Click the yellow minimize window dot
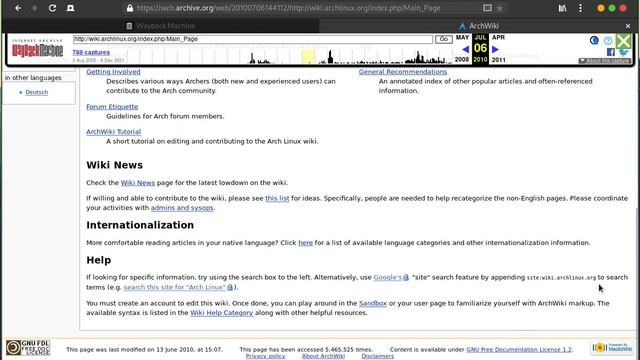Image resolution: width=640 pixels, height=360 pixels. (601, 8)
